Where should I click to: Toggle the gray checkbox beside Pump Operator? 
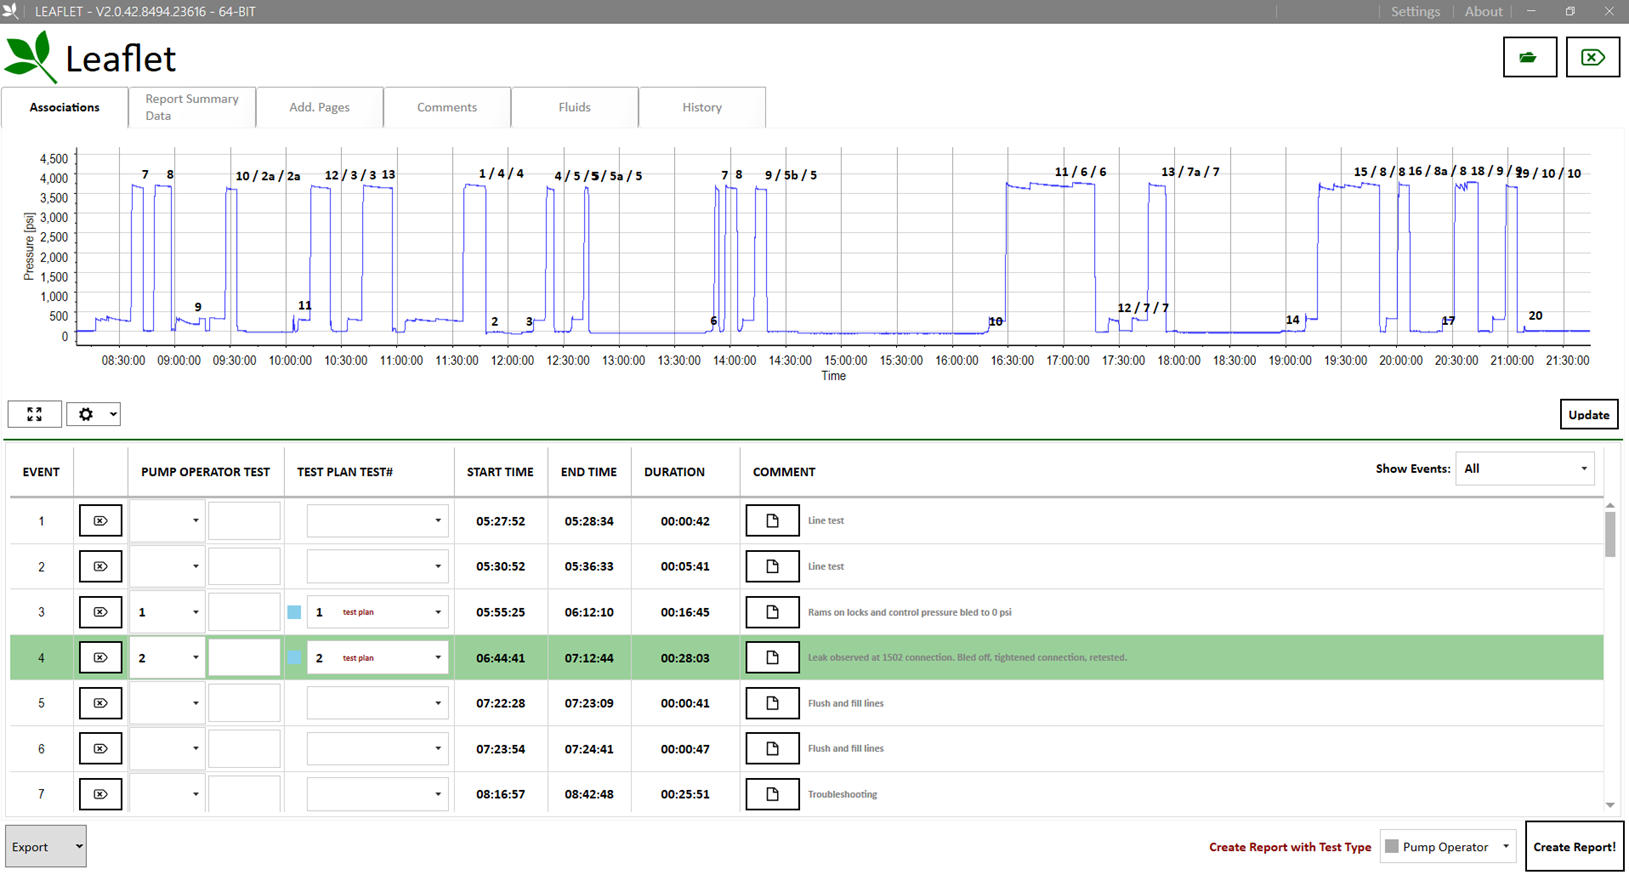pos(1391,847)
